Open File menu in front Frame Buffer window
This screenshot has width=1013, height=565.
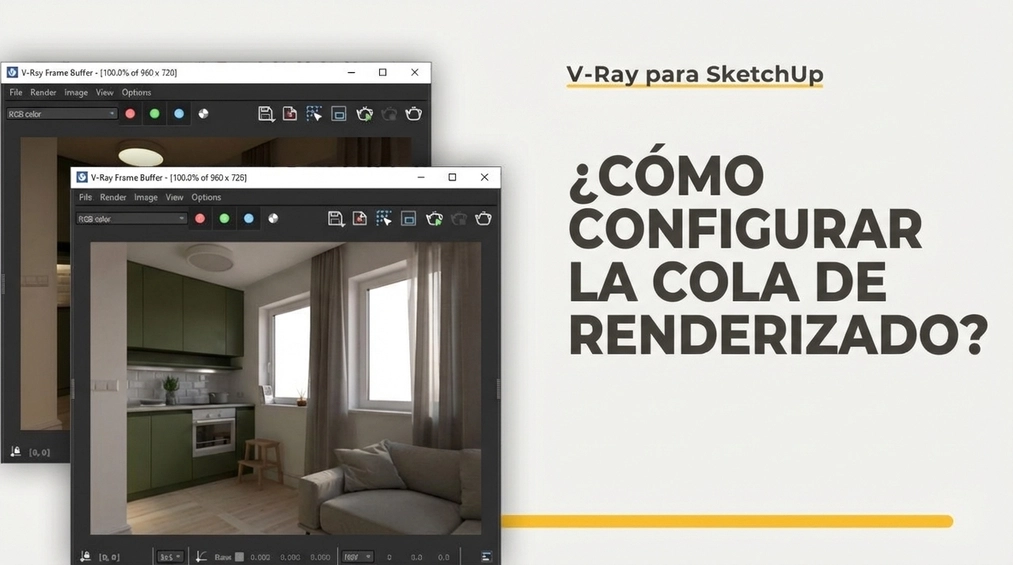pos(85,197)
